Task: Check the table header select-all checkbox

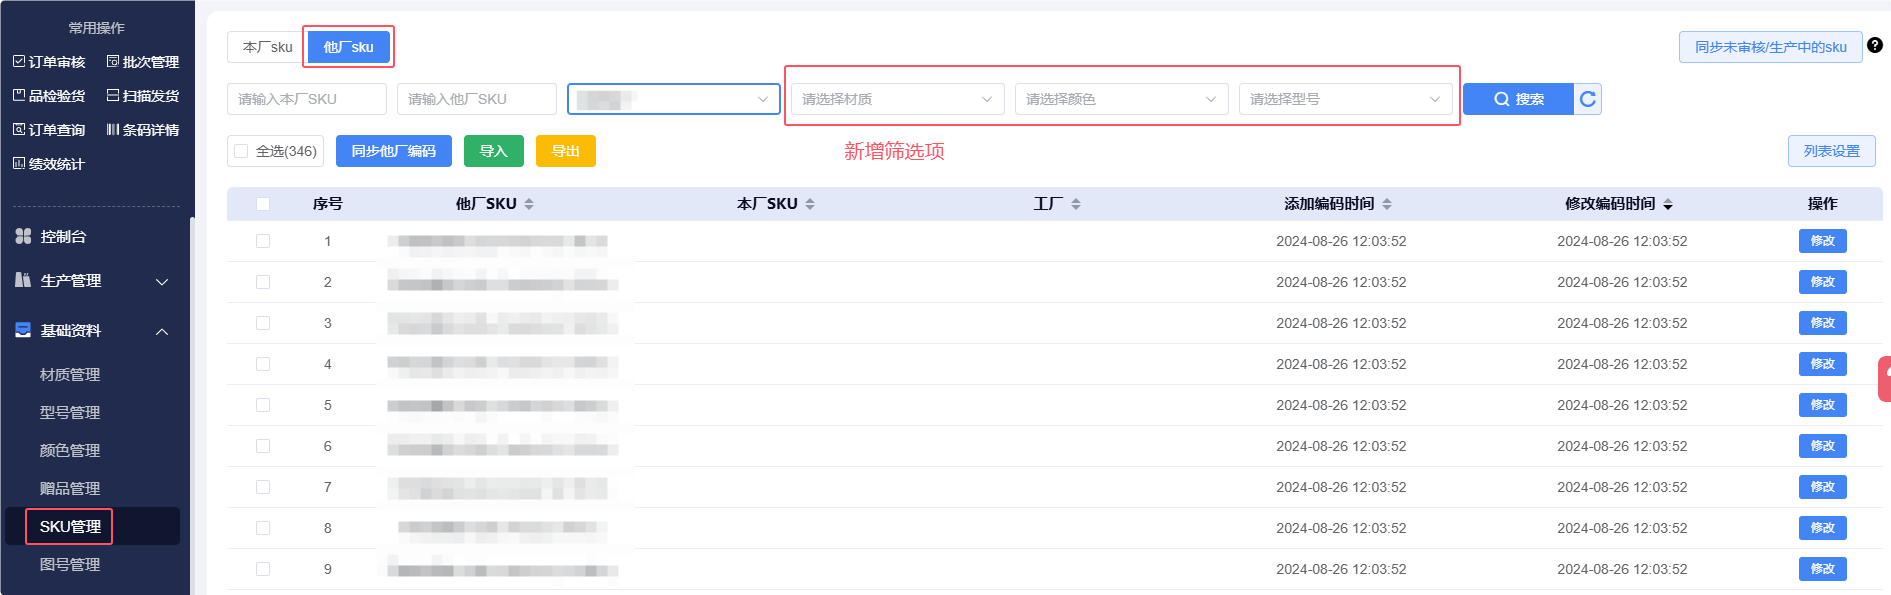Action: [263, 204]
